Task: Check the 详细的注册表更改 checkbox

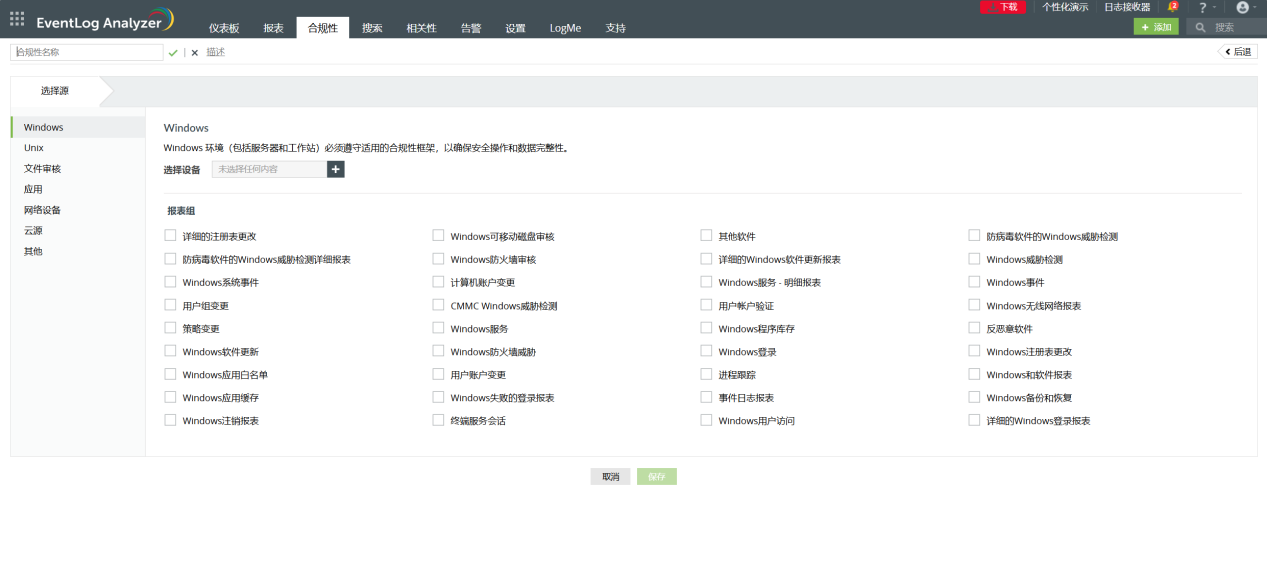Action: pos(170,236)
